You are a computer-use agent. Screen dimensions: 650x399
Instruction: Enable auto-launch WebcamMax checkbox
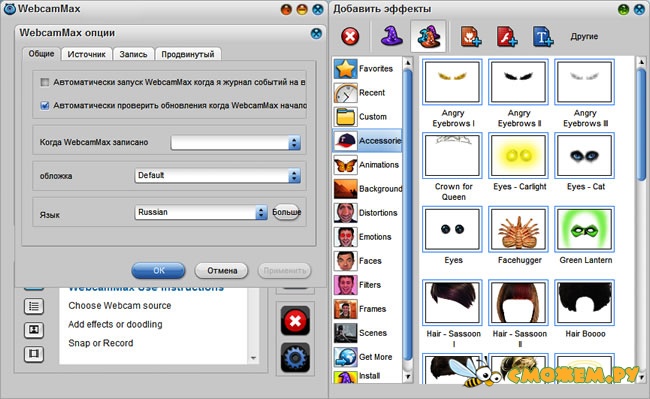tap(44, 82)
